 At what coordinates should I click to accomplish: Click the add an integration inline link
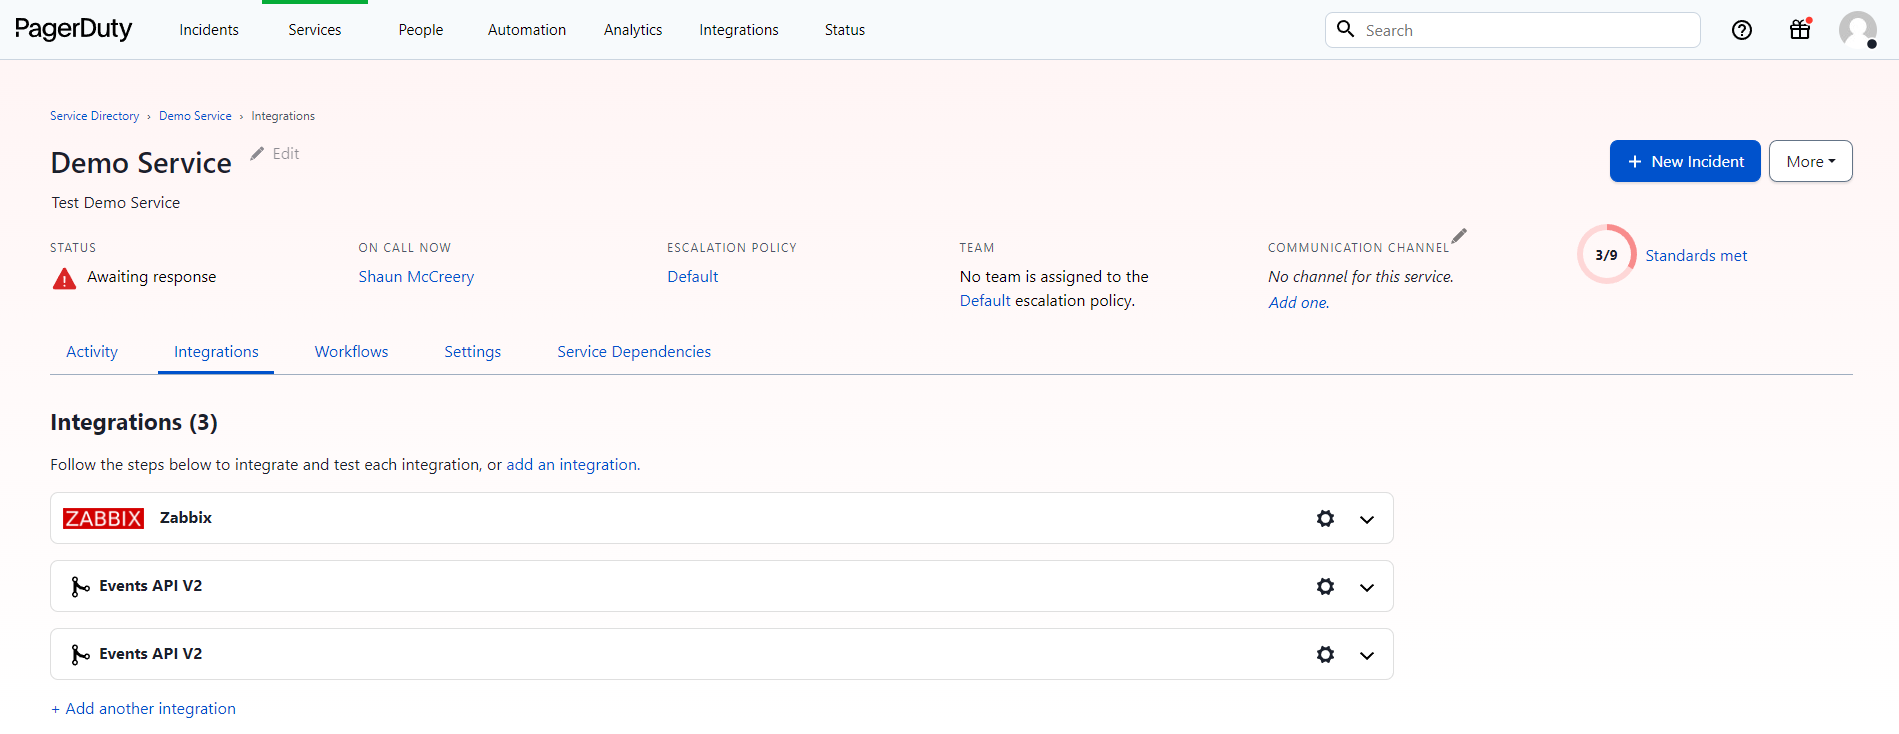click(x=571, y=465)
